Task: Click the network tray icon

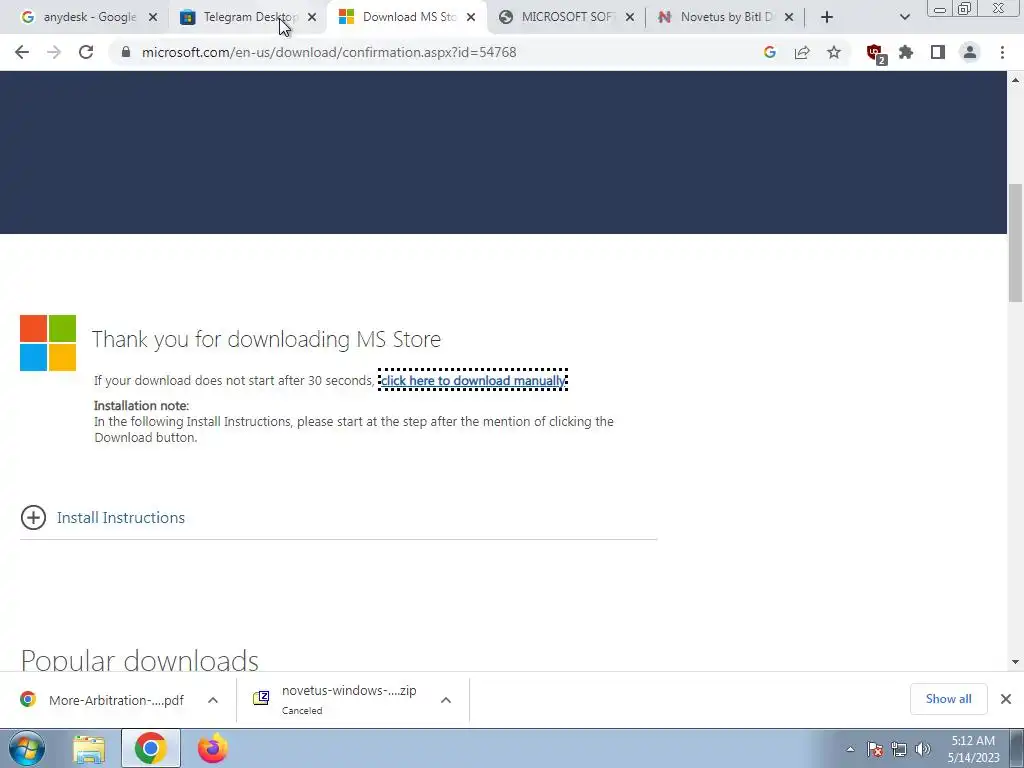Action: point(899,749)
